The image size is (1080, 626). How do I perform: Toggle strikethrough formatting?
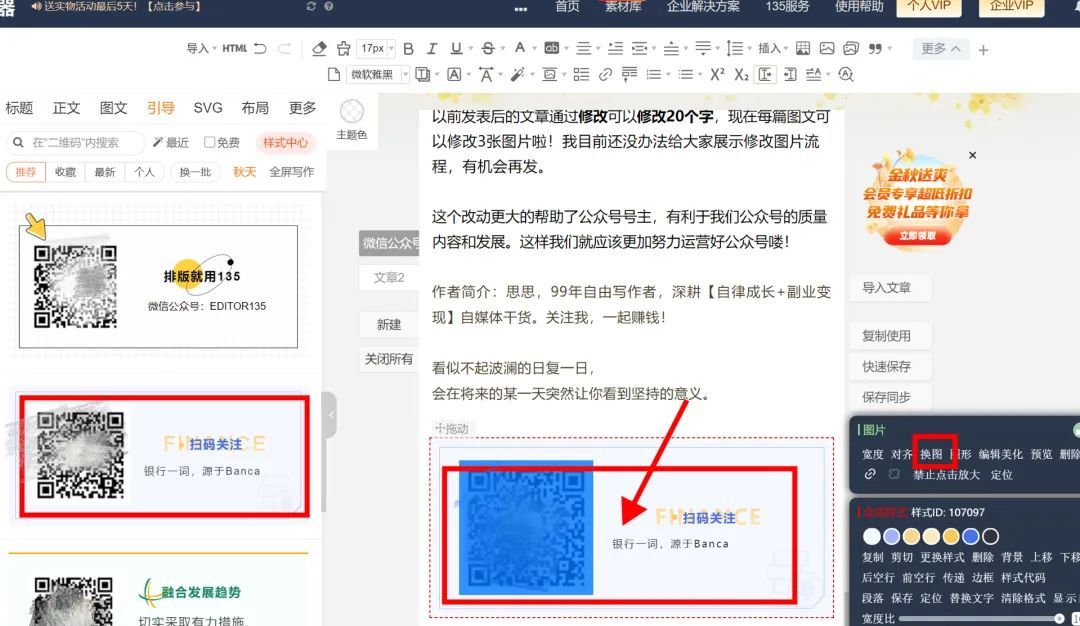pyautogui.click(x=488, y=48)
